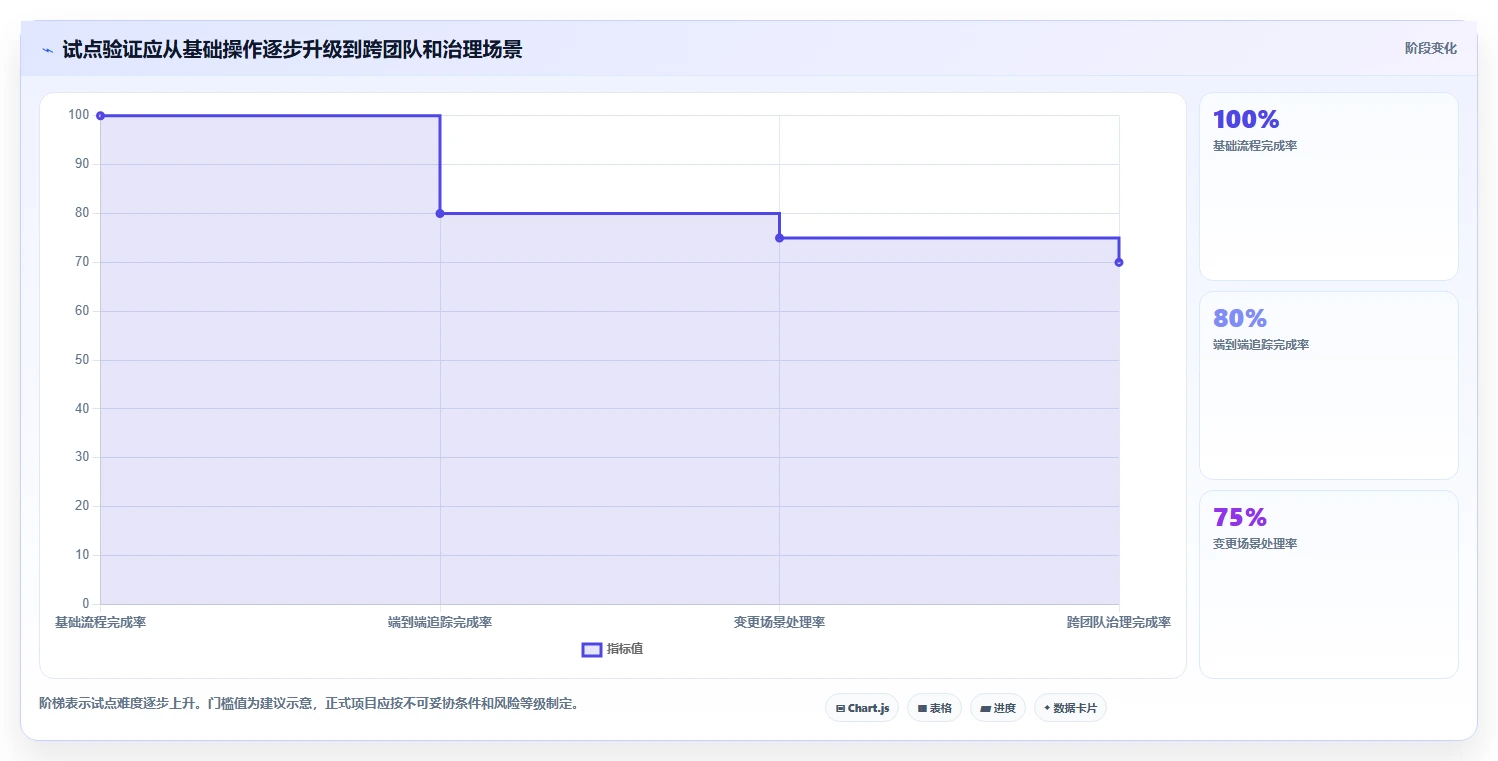Click the data point at 变更场景处理率
The image size is (1498, 761).
(x=779, y=238)
